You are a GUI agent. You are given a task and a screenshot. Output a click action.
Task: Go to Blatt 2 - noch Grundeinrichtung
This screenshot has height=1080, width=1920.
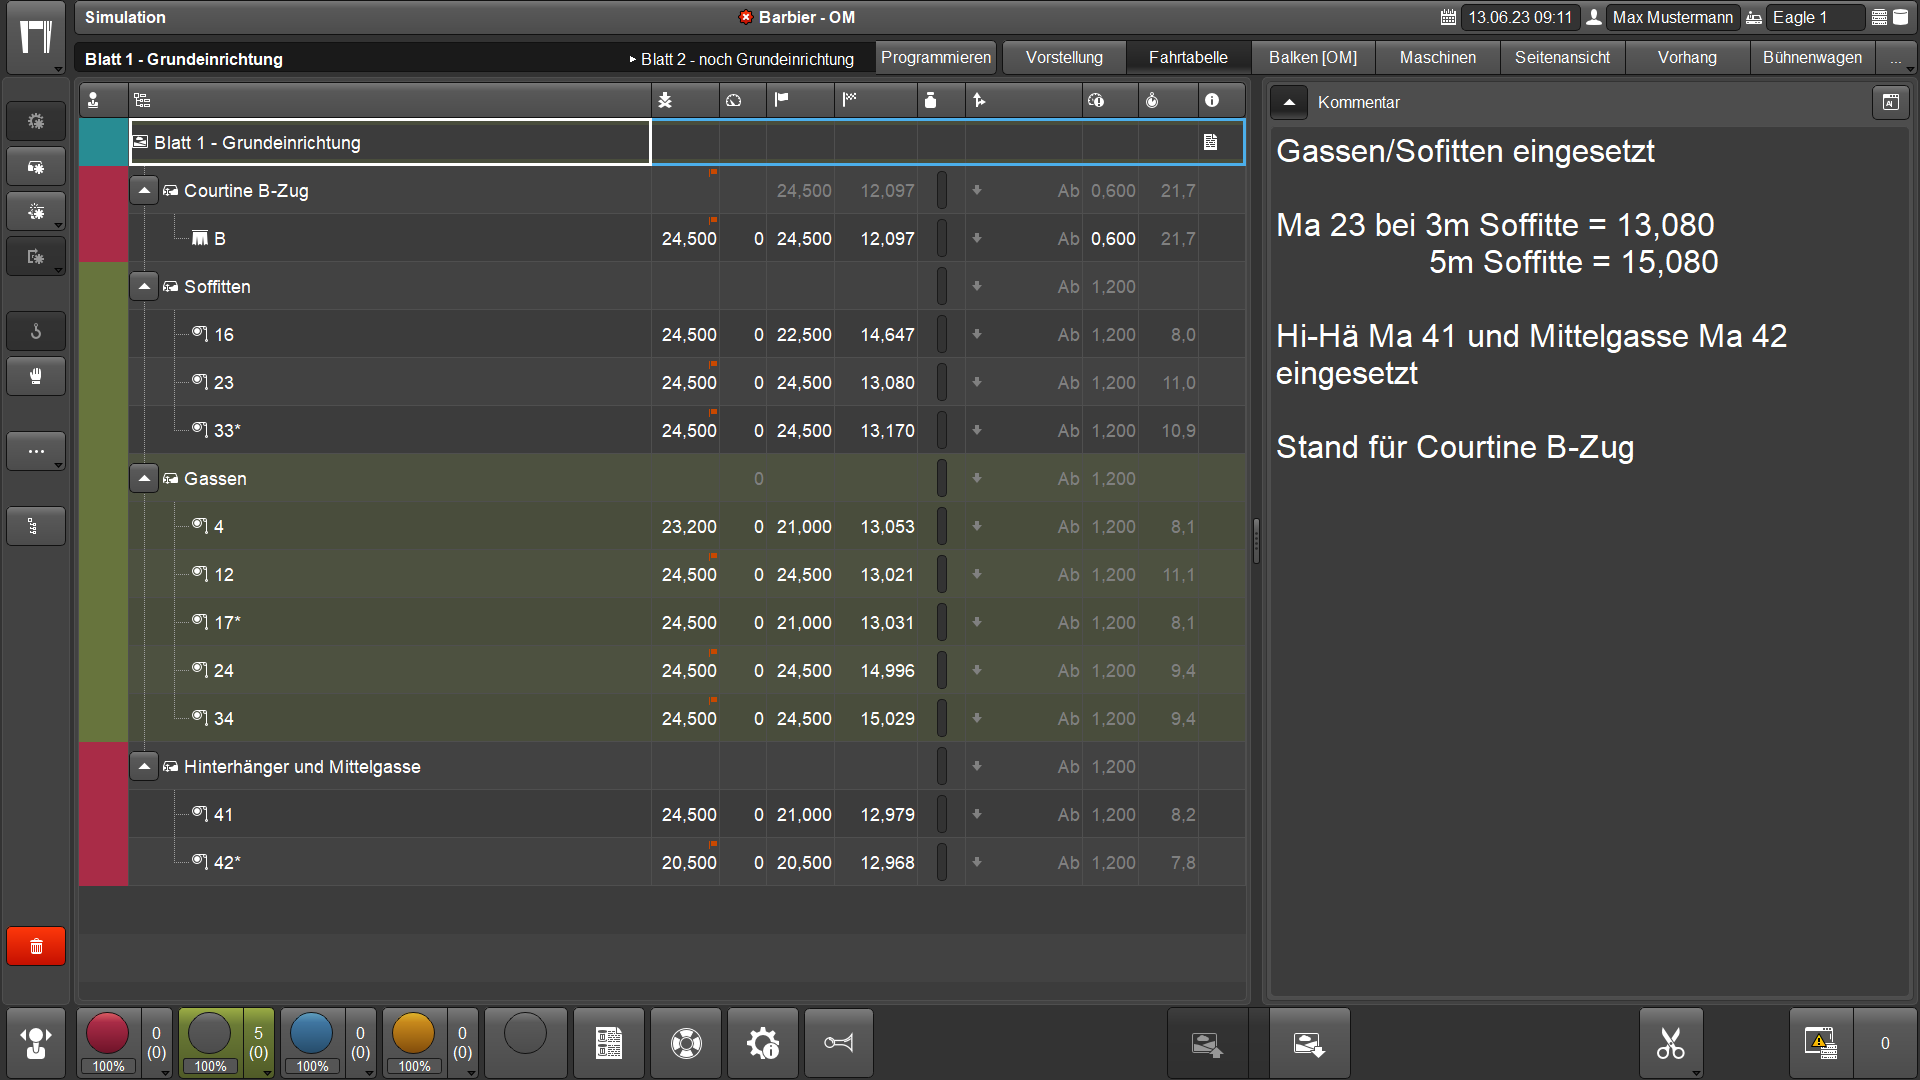[x=746, y=60]
